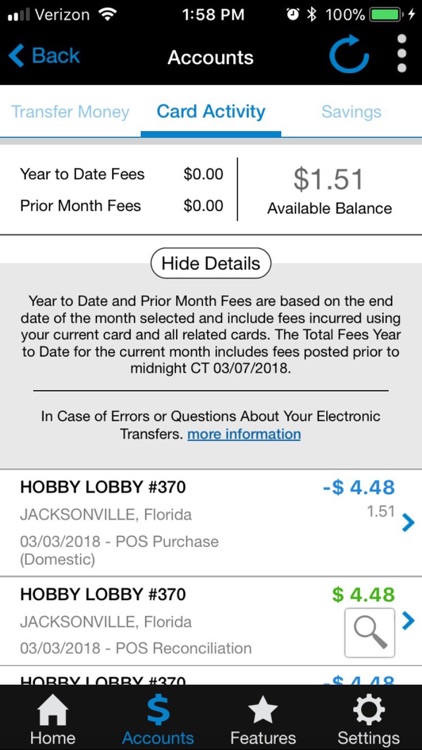Tap the $1.51 Available Balance figure
422x750 pixels.
coord(329,179)
